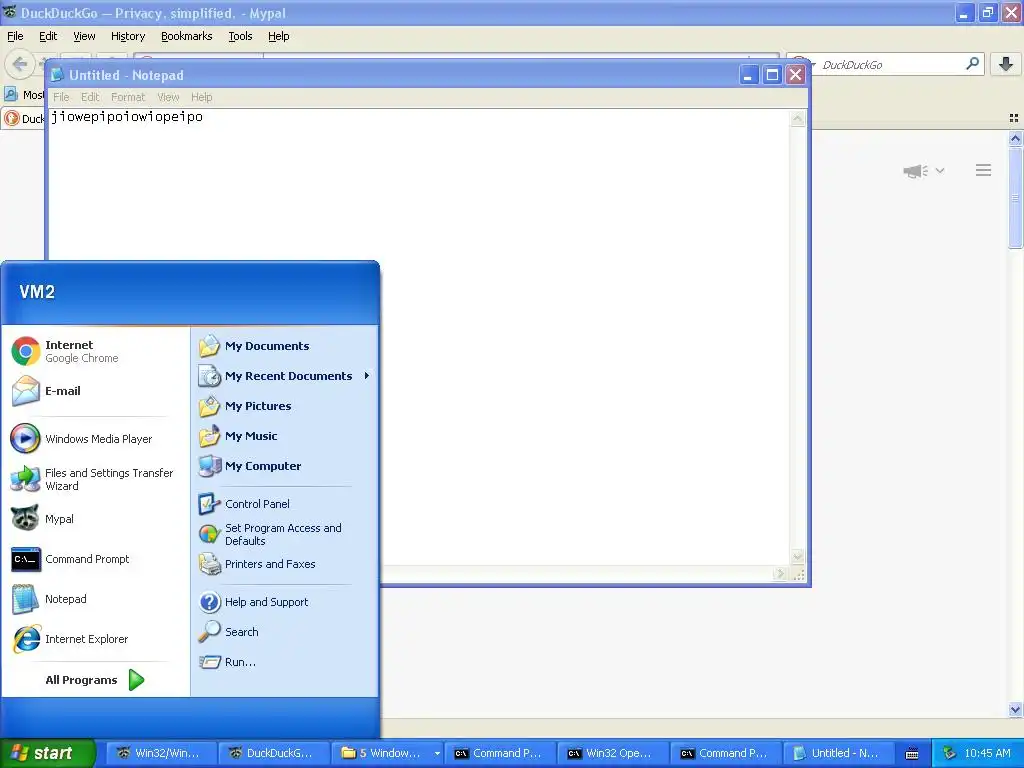Screen dimensions: 1024x768
Task: Click the tab list grid icon in Mypal
Action: [x=1014, y=118]
